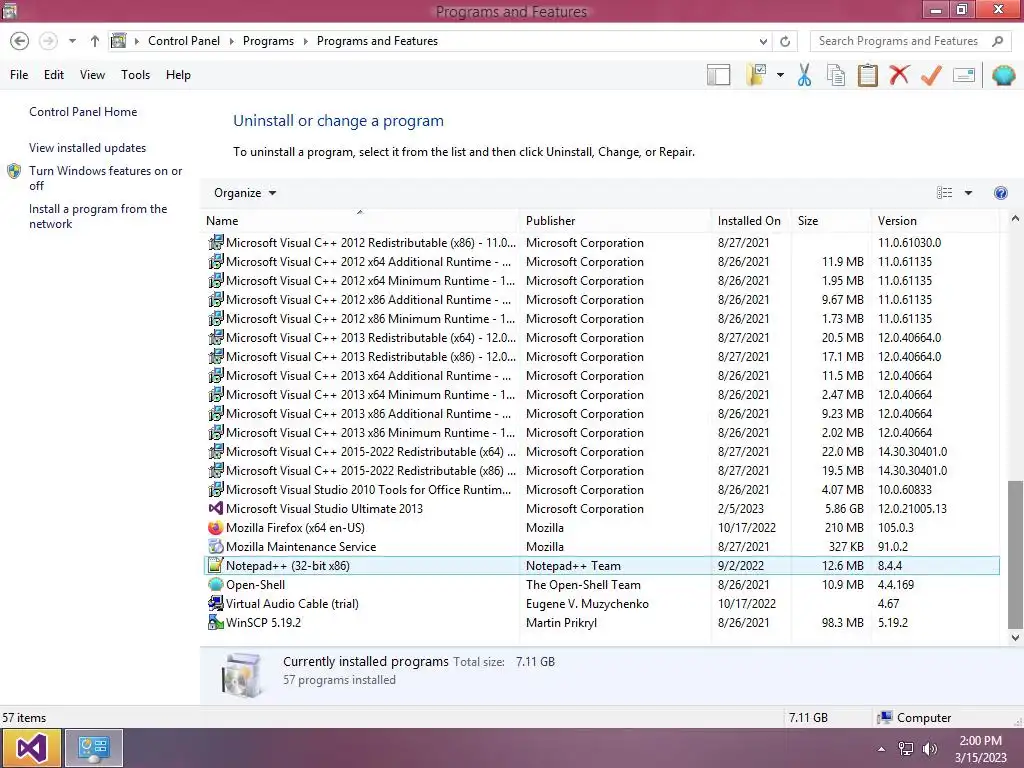Open the View menu
Image resolution: width=1024 pixels, height=768 pixels.
click(x=92, y=74)
